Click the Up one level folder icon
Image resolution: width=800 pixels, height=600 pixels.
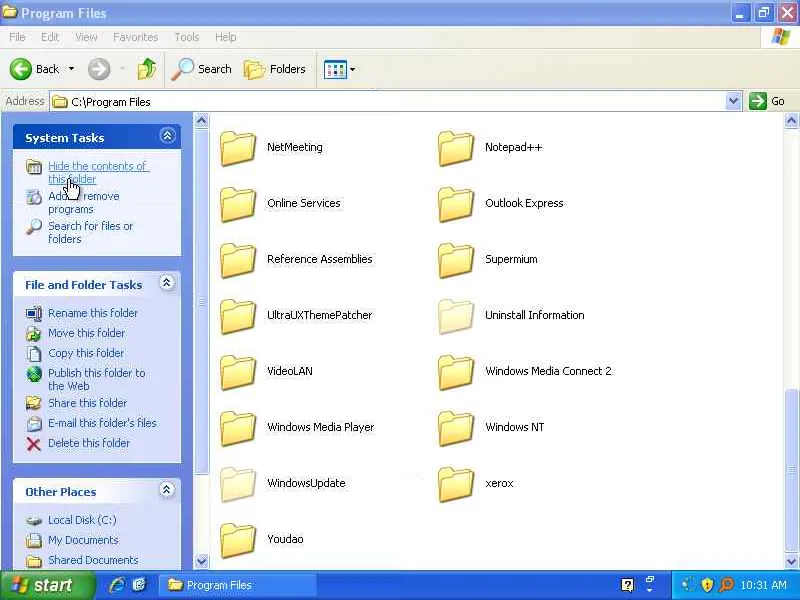[147, 69]
